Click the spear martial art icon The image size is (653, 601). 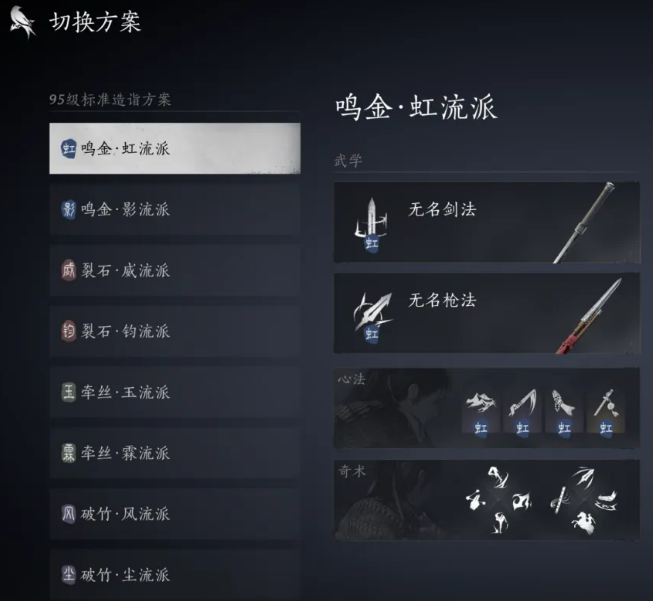[372, 317]
